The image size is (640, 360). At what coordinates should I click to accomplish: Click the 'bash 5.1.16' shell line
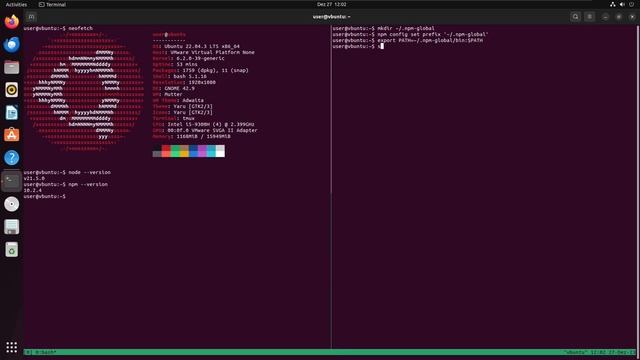click(180, 76)
